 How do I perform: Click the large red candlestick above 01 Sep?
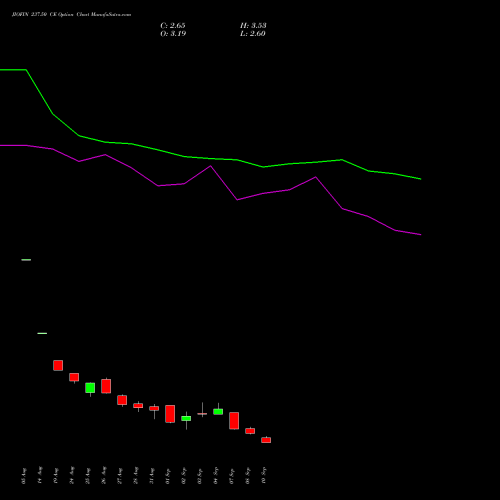pyautogui.click(x=170, y=414)
